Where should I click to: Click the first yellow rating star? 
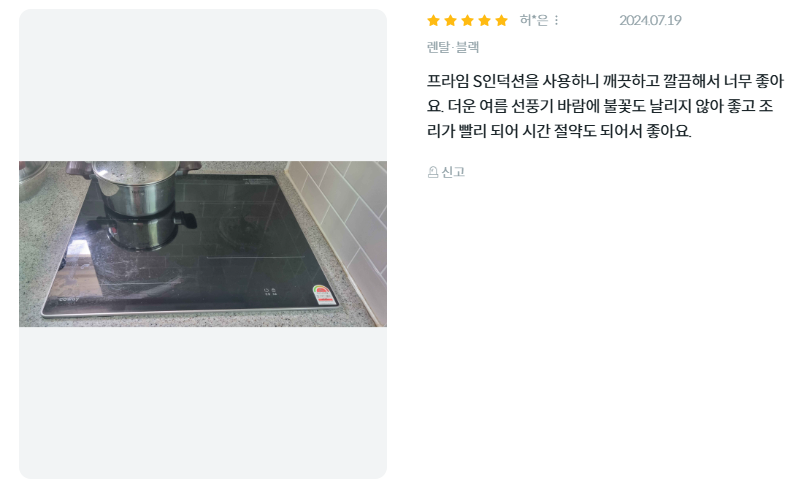pos(433,20)
